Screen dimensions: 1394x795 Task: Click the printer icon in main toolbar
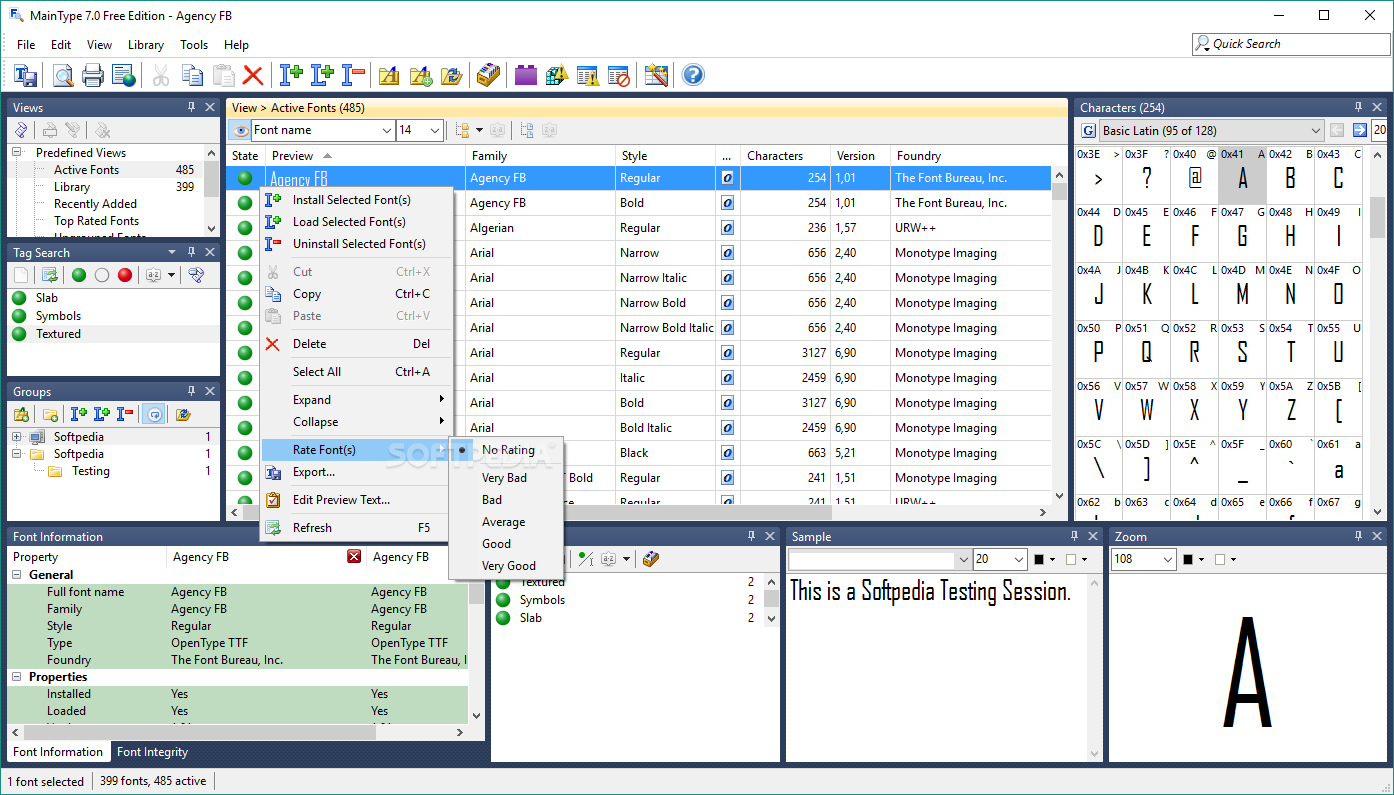click(93, 75)
